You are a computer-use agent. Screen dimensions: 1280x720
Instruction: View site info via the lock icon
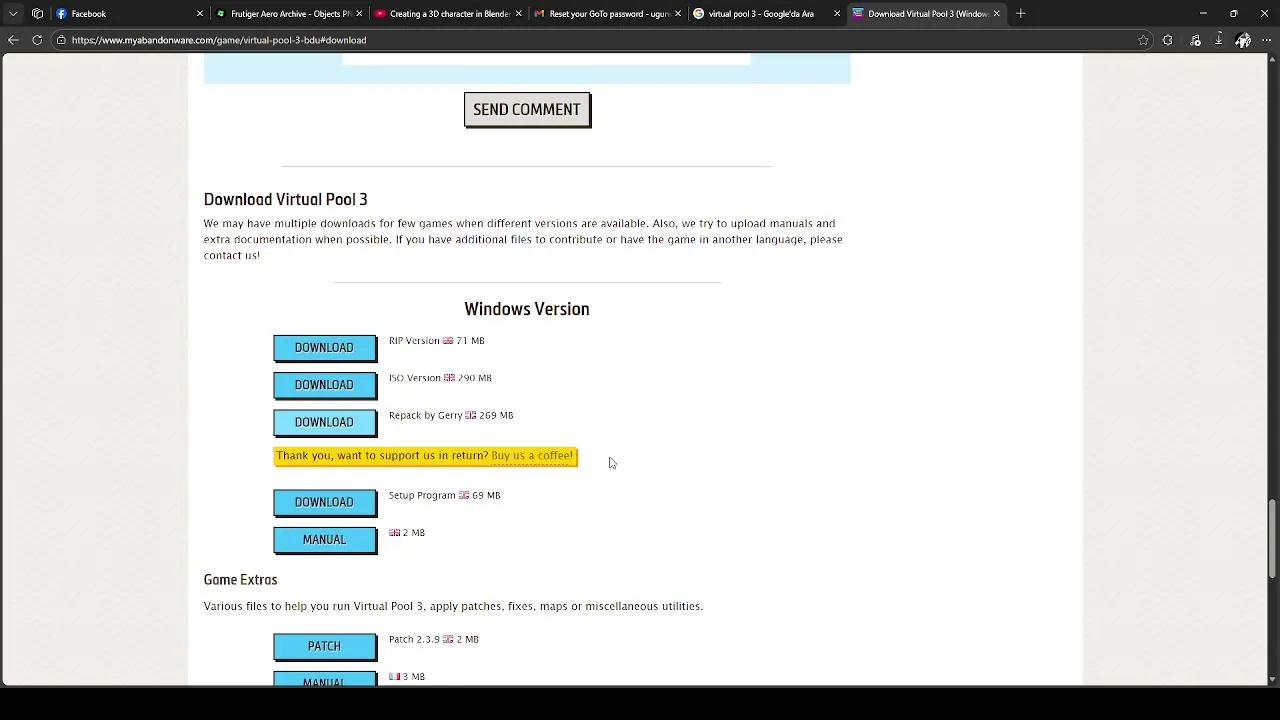pos(61,40)
